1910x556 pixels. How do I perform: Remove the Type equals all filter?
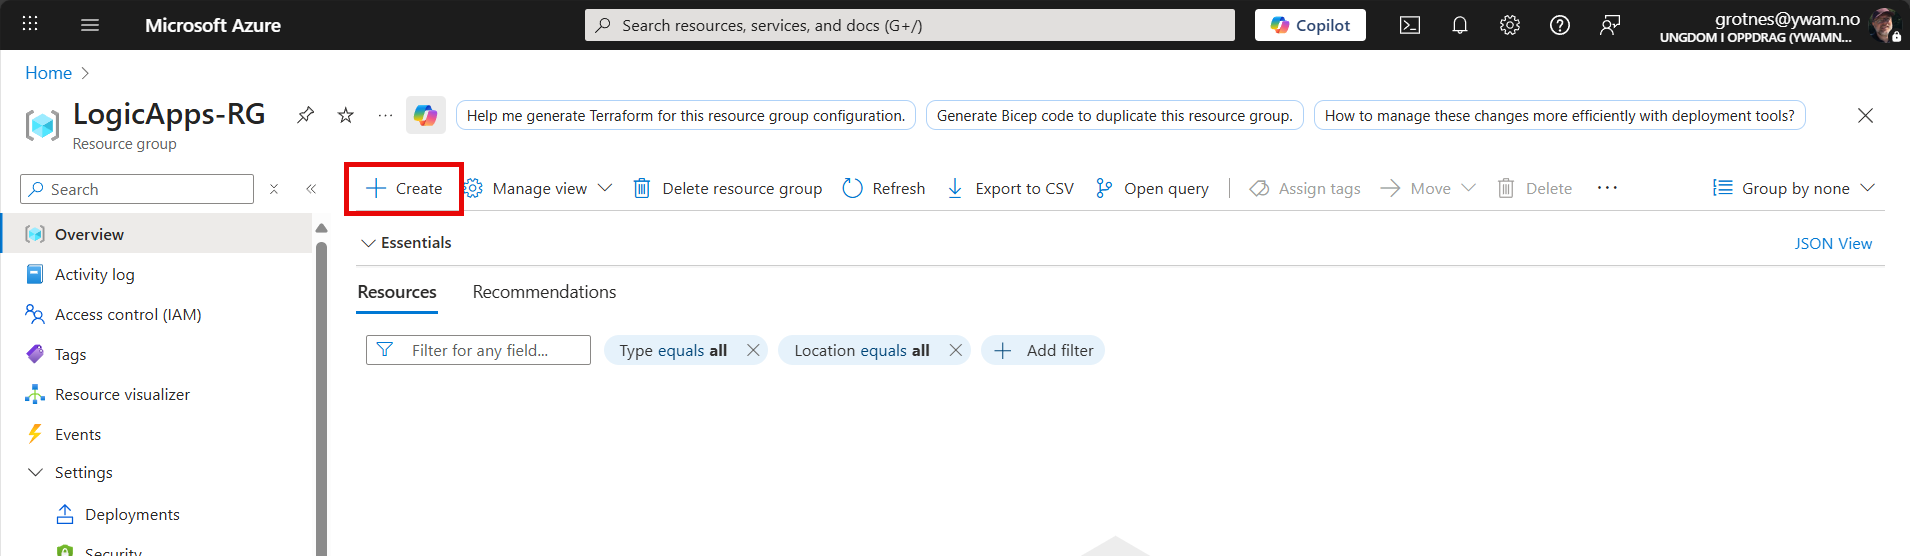[753, 350]
